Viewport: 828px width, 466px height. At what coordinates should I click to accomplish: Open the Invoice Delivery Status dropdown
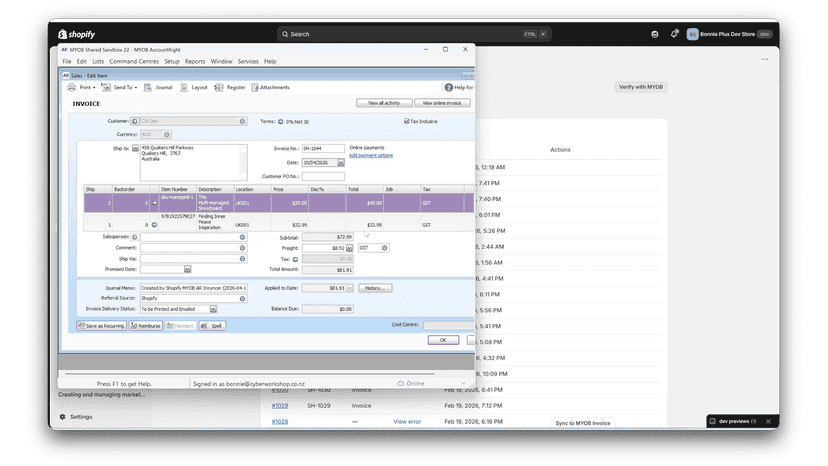tap(213, 309)
